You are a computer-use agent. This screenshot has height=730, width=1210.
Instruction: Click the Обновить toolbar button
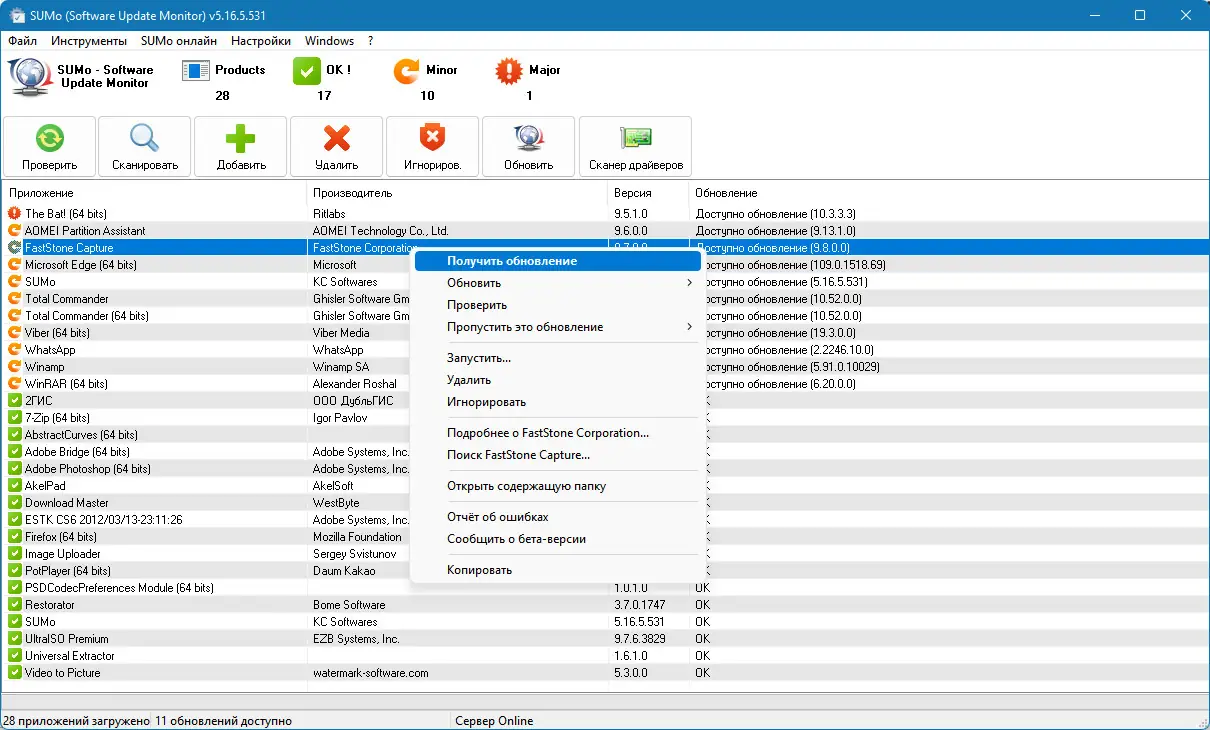[x=529, y=146]
